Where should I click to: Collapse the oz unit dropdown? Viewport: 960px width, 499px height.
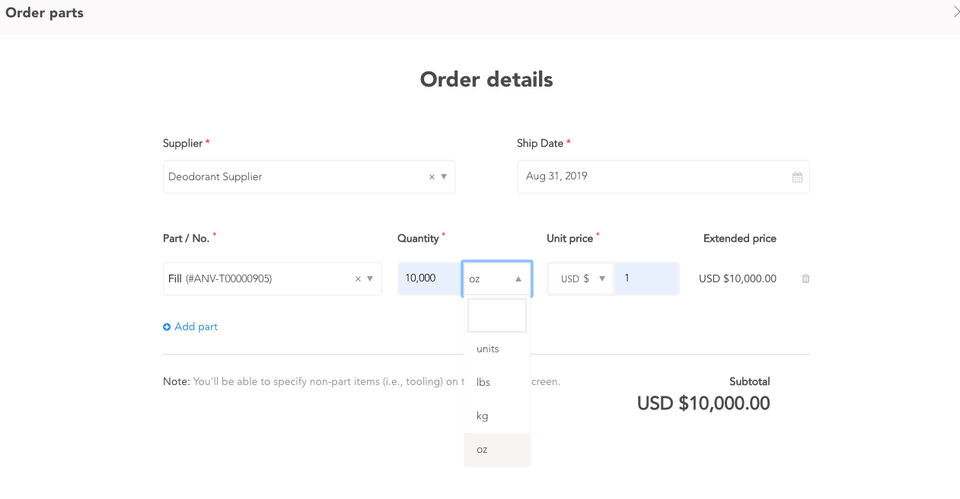point(518,279)
